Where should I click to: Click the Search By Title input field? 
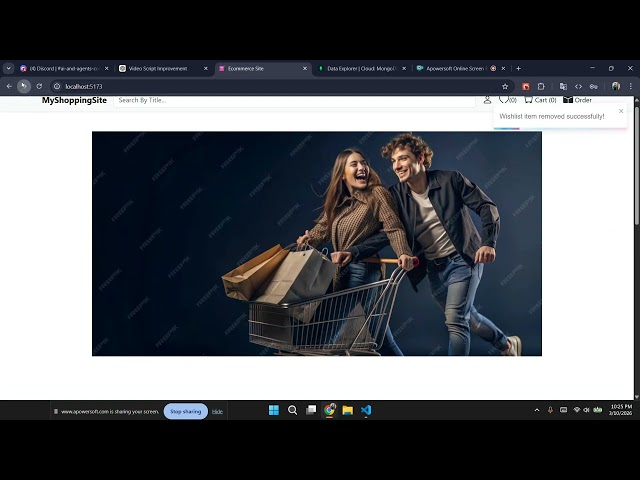tap(290, 100)
